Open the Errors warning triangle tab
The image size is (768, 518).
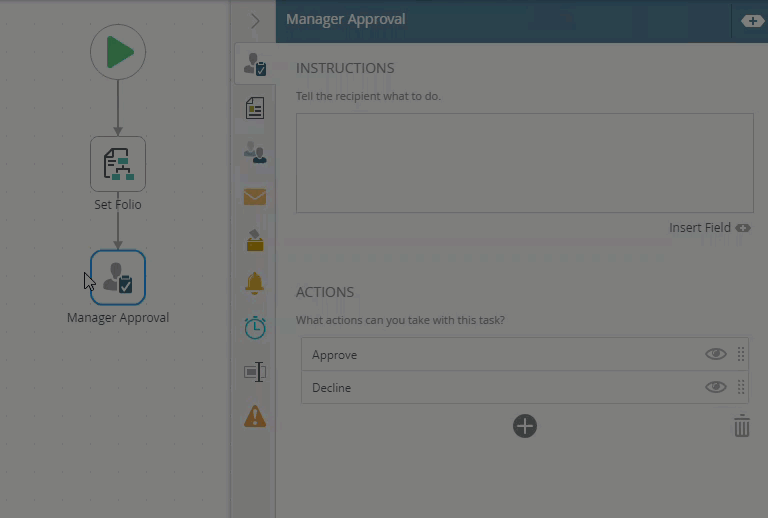[x=255, y=416]
